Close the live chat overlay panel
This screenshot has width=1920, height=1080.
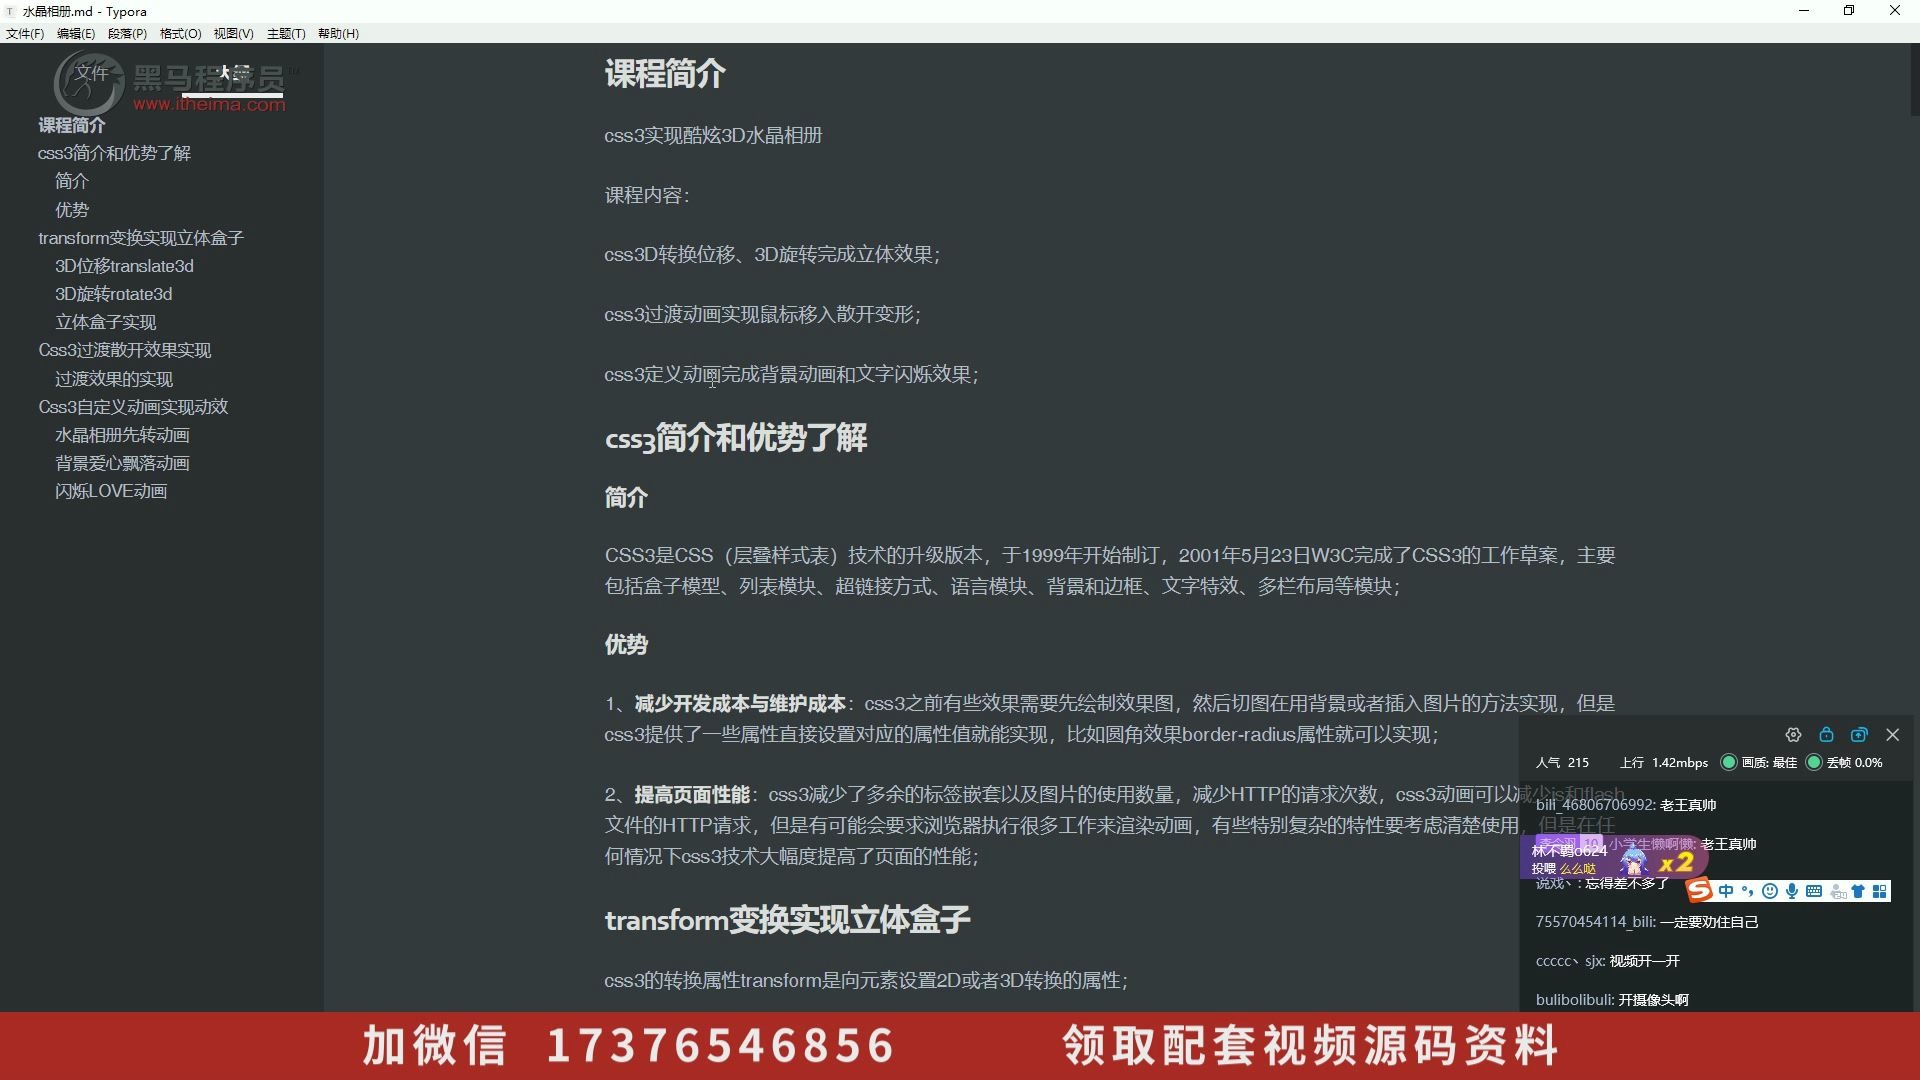click(x=1893, y=735)
